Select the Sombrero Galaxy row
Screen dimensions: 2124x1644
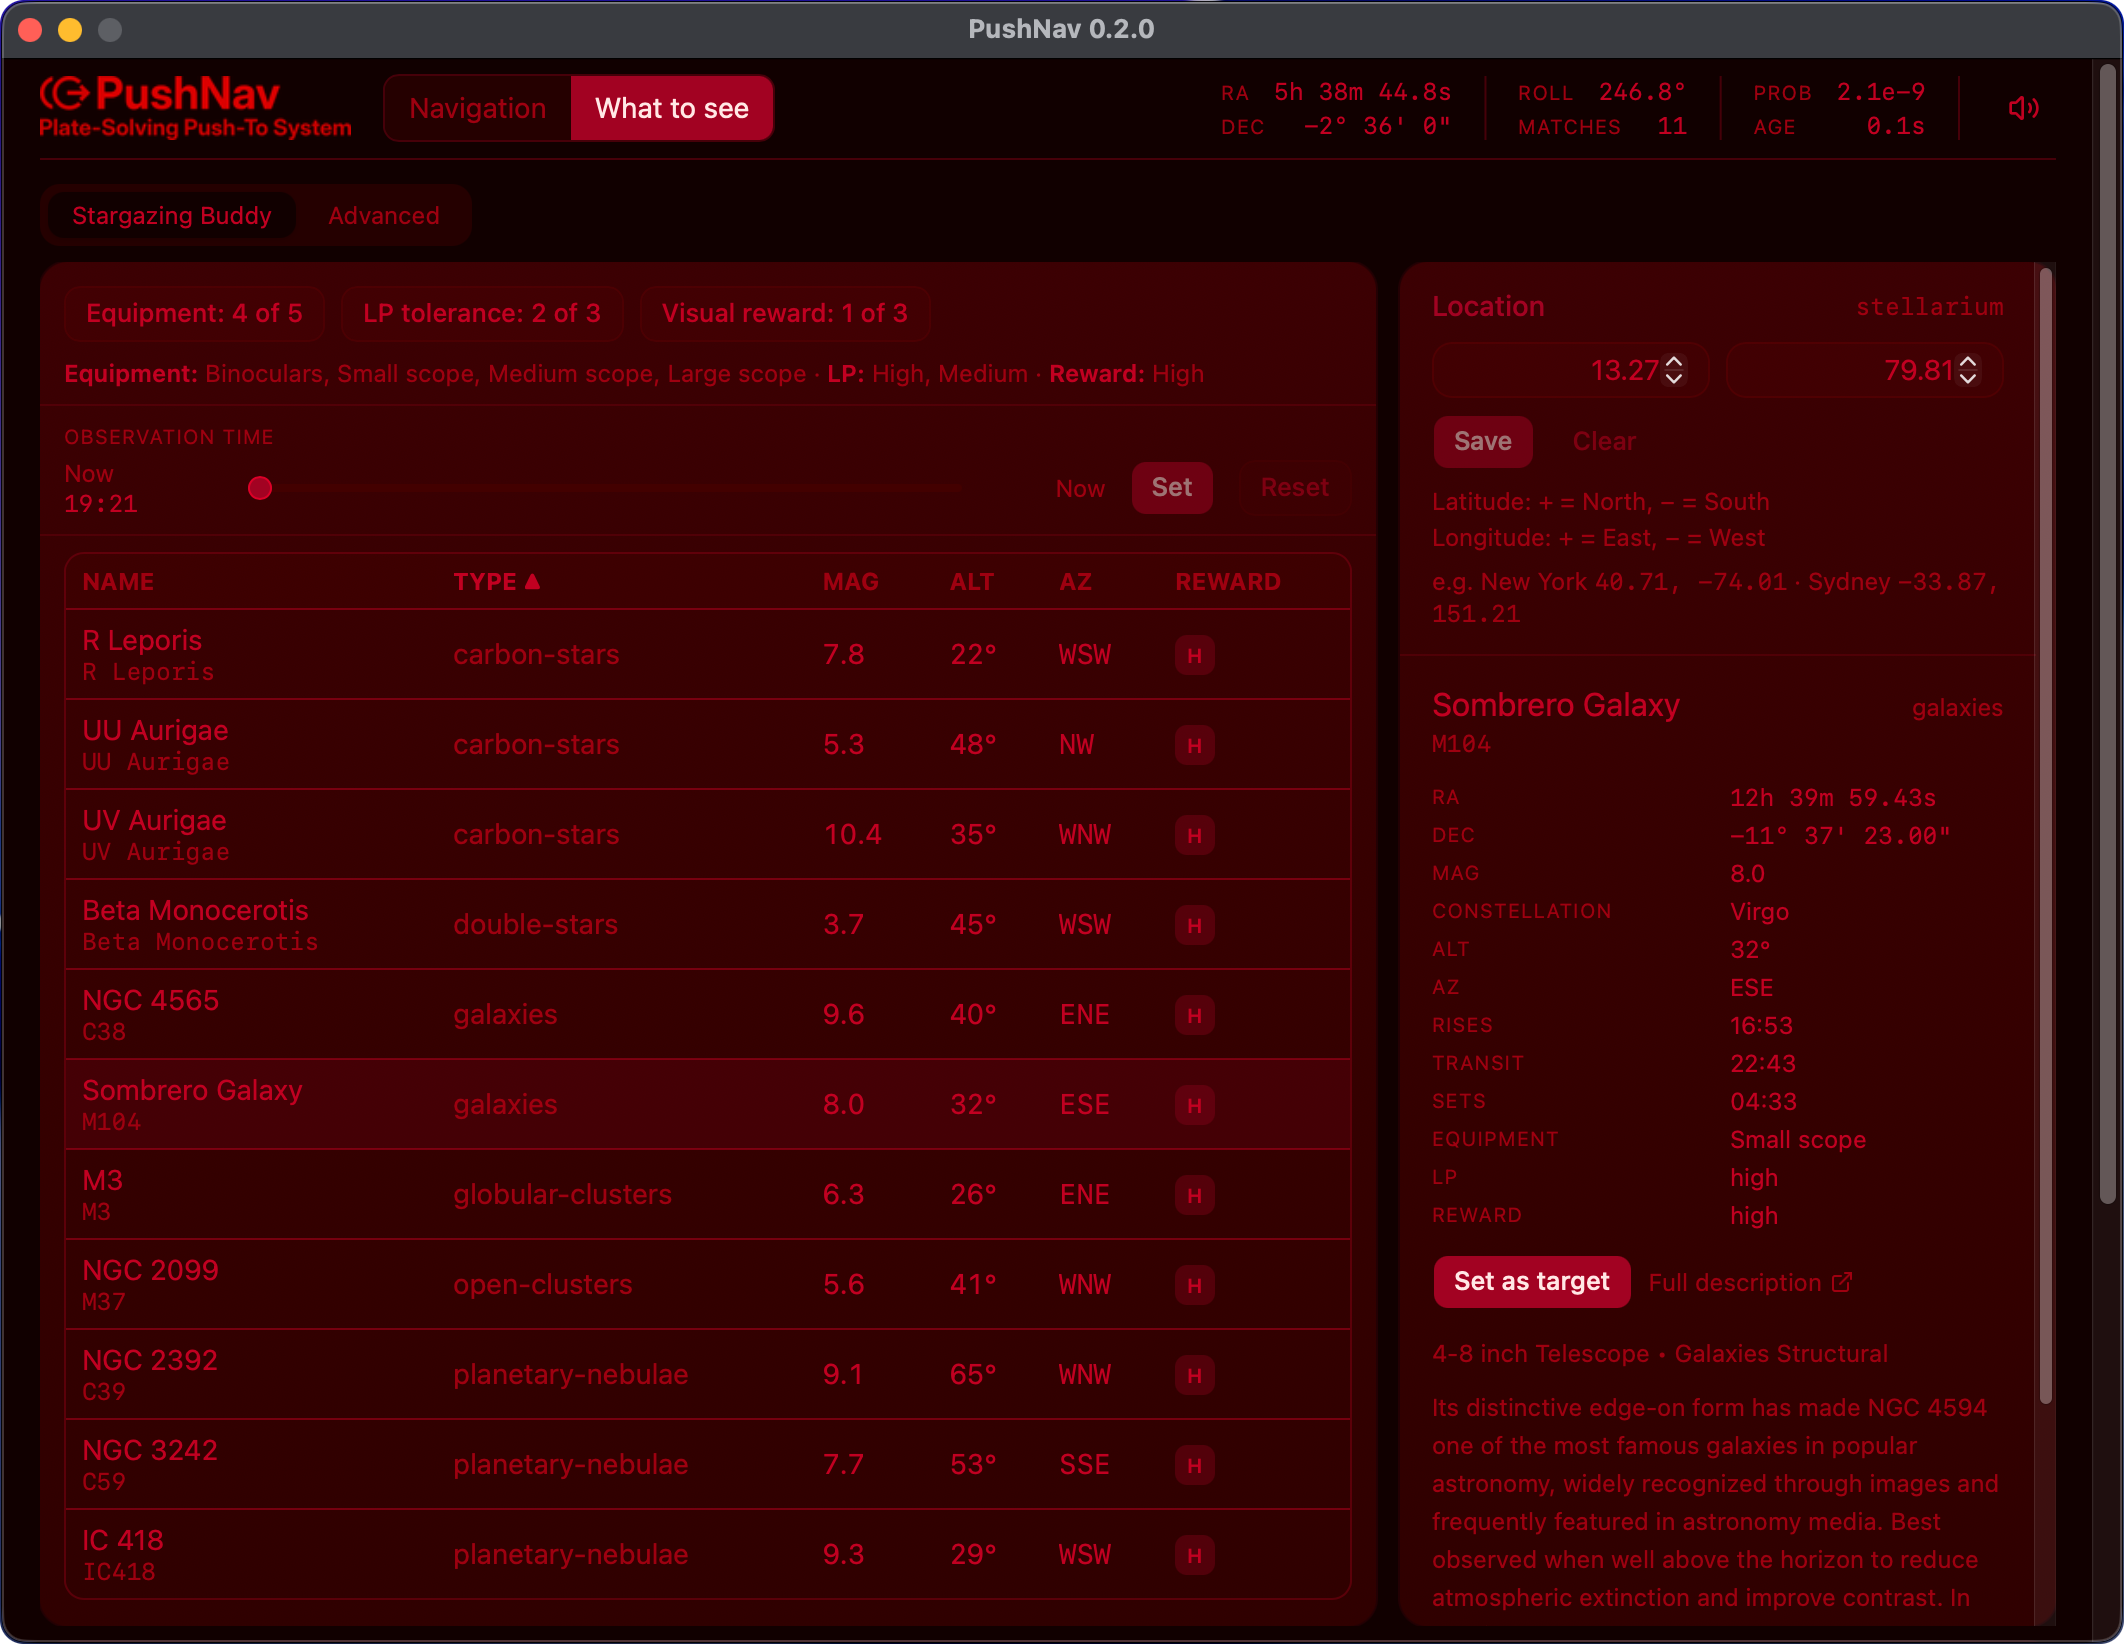click(708, 1105)
